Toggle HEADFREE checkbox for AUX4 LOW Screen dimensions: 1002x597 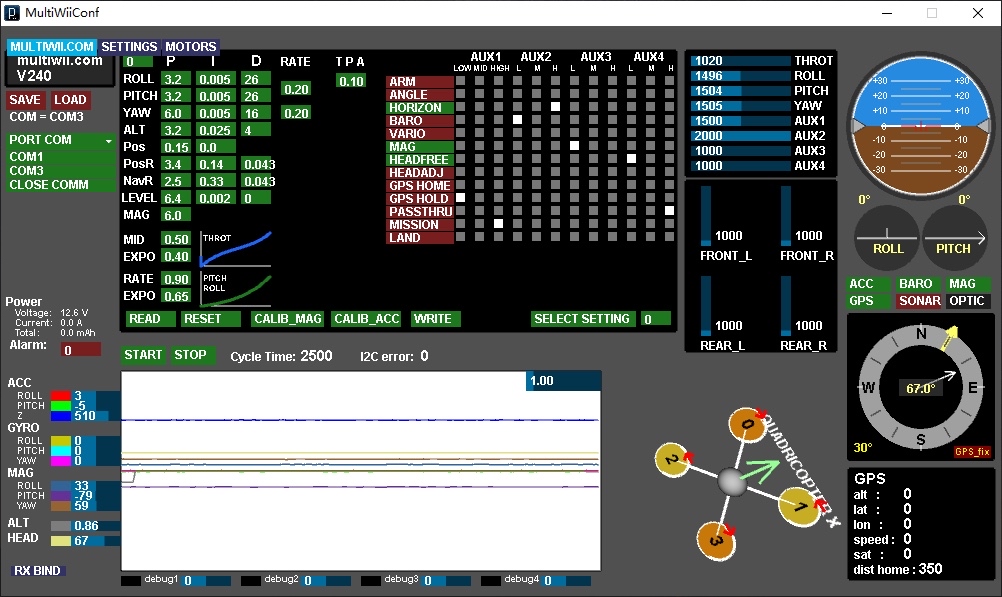tap(631, 159)
